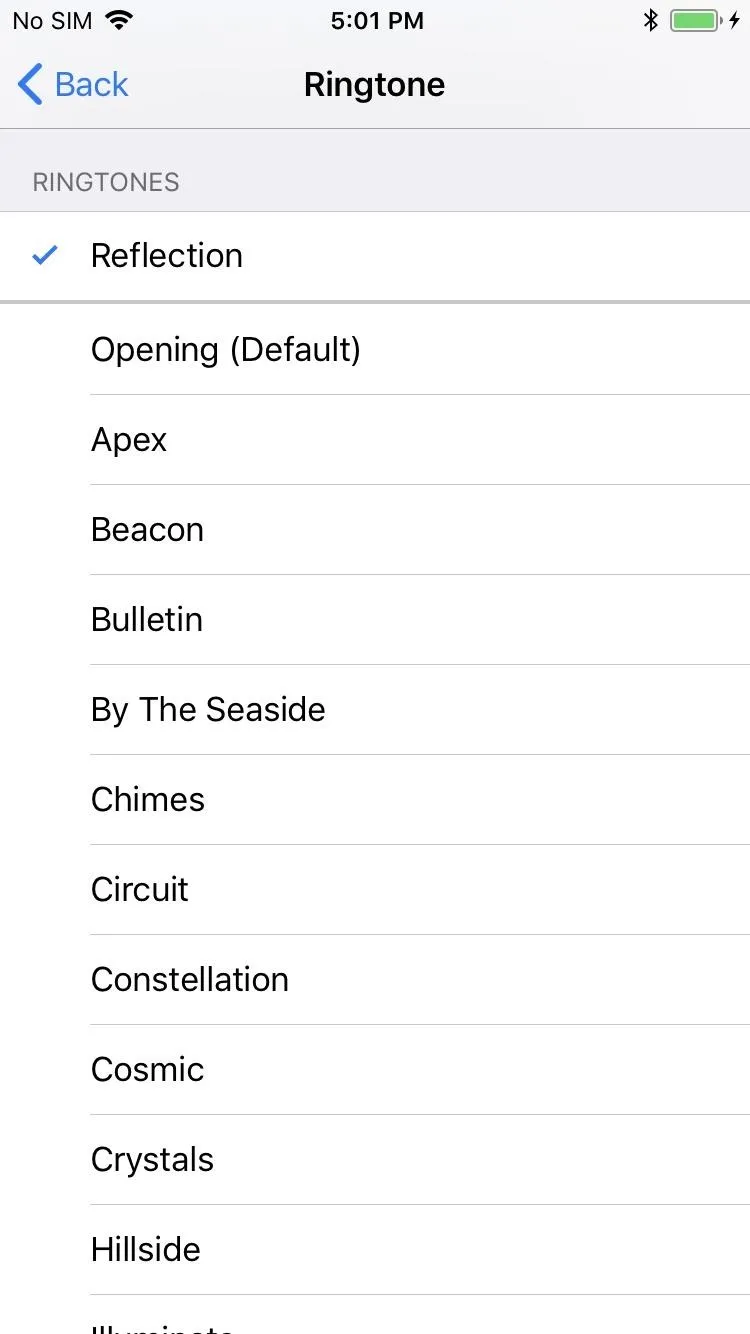This screenshot has height=1334, width=750.
Task: Select the Apex ringtone
Action: (x=375, y=440)
